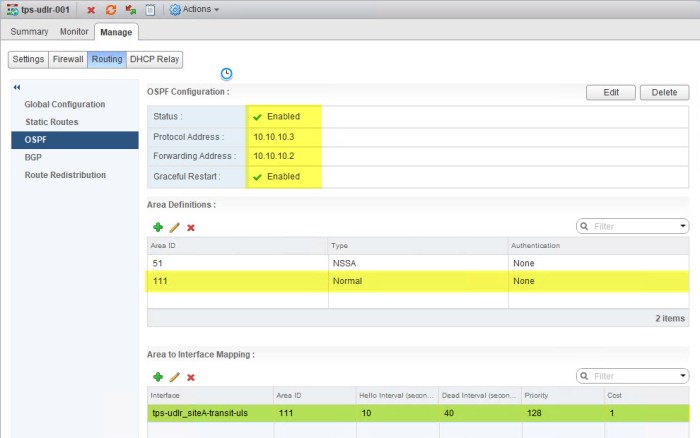Click Protocol Address value 10.10.10.3

coord(274,137)
